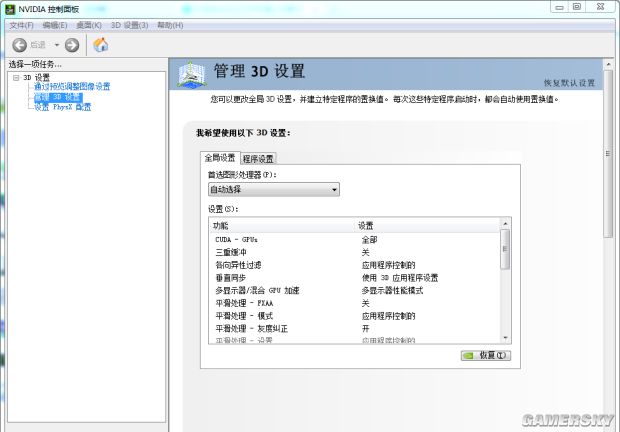
Task: Switch to 程序设置 tab
Action: click(x=258, y=159)
